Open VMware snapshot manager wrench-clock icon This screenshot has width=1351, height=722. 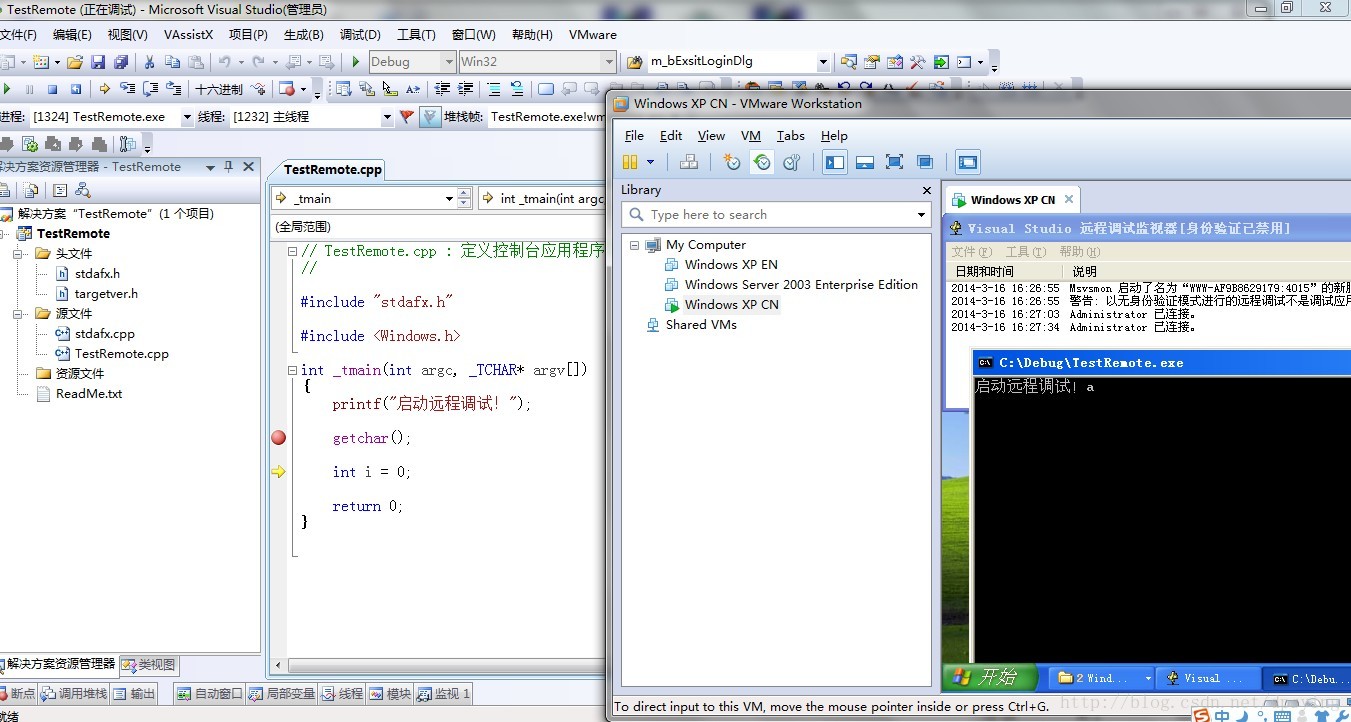click(791, 162)
